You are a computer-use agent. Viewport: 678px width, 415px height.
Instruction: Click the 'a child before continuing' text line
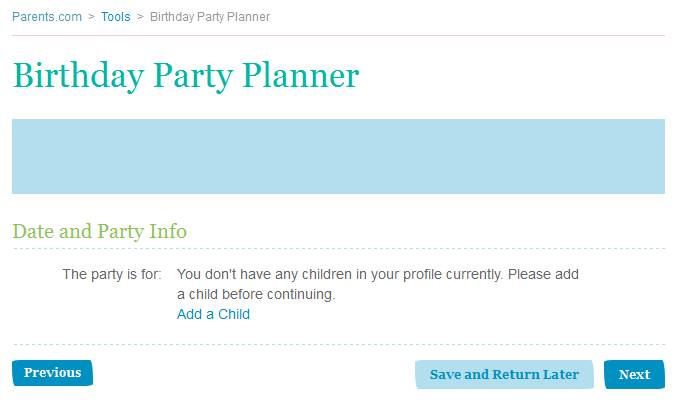coord(255,295)
